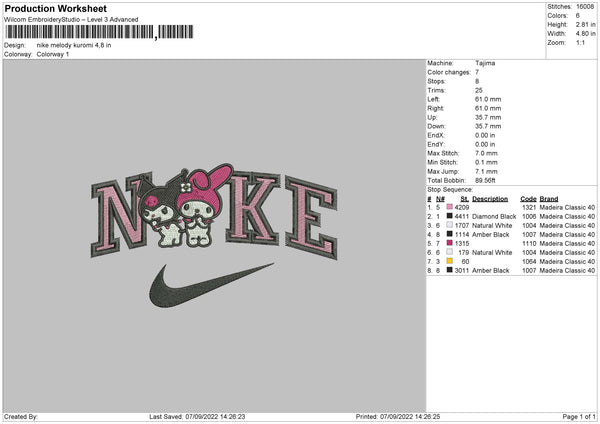This screenshot has width=600, height=424.
Task: Click 'Diamond Black' description in stop row 2
Action: [494, 216]
